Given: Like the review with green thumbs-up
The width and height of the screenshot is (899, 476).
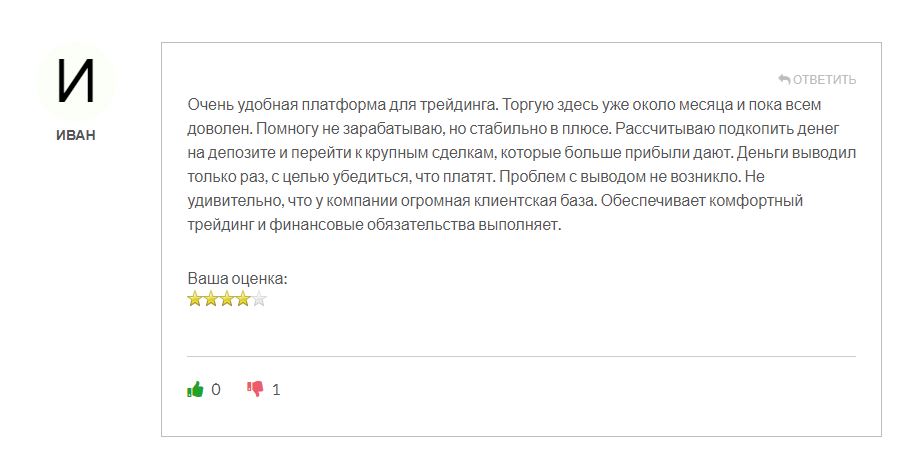Looking at the screenshot, I should [196, 389].
